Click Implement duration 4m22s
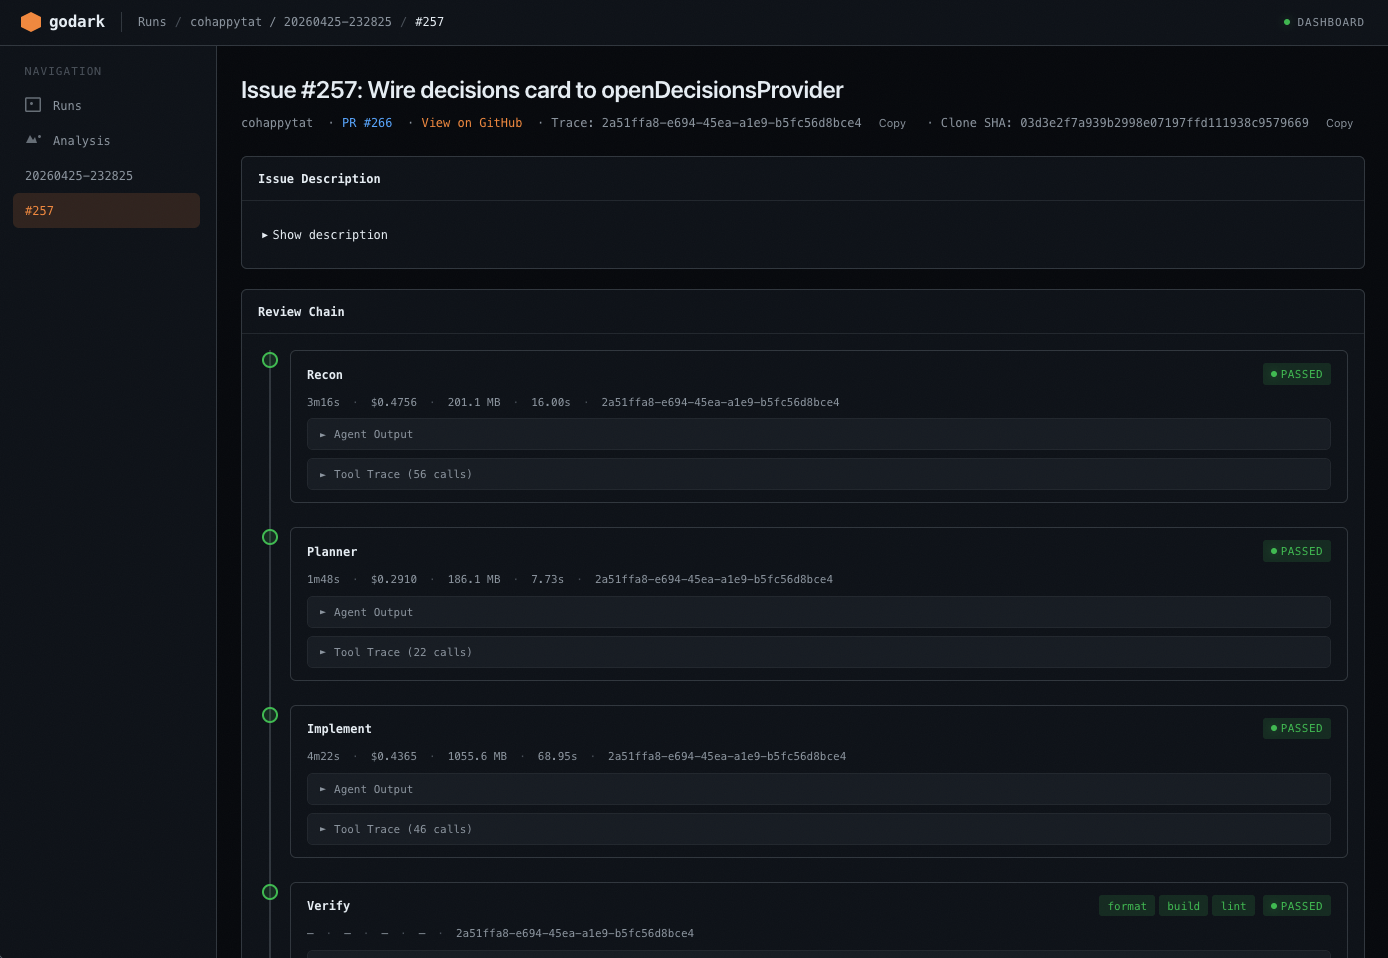 click(x=323, y=756)
